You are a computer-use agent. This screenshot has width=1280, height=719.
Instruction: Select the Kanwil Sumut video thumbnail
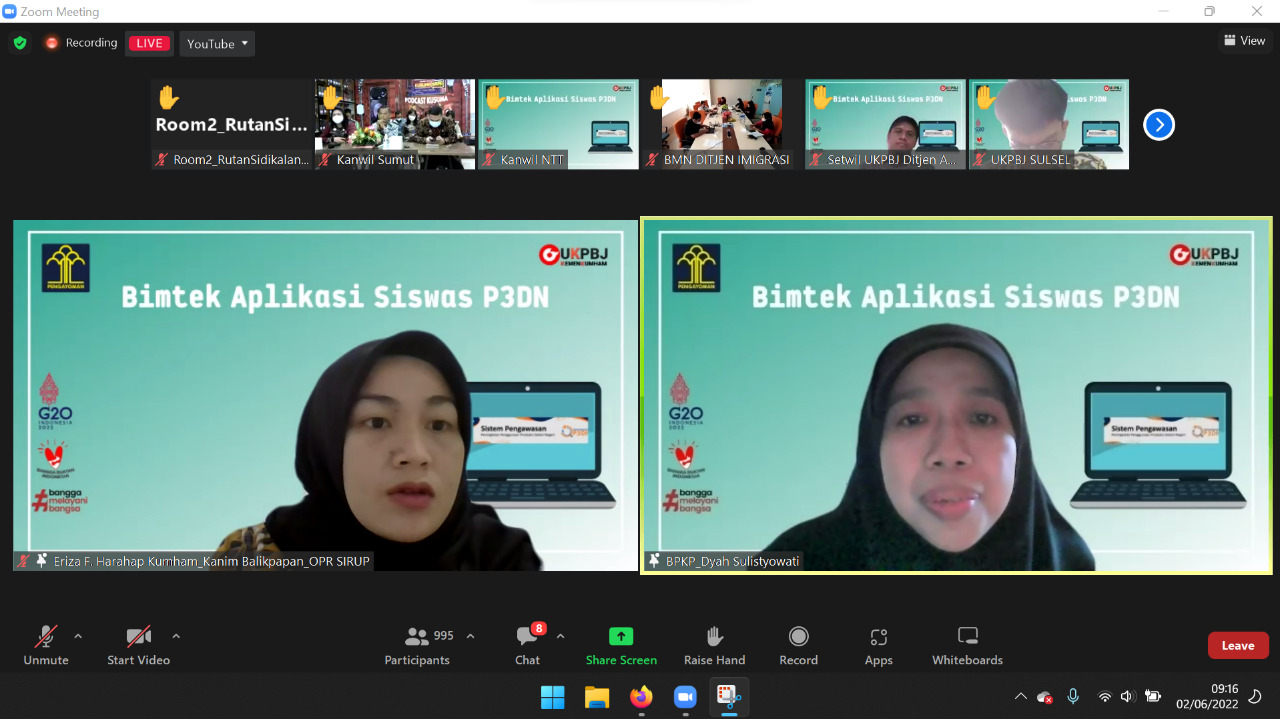pyautogui.click(x=395, y=124)
